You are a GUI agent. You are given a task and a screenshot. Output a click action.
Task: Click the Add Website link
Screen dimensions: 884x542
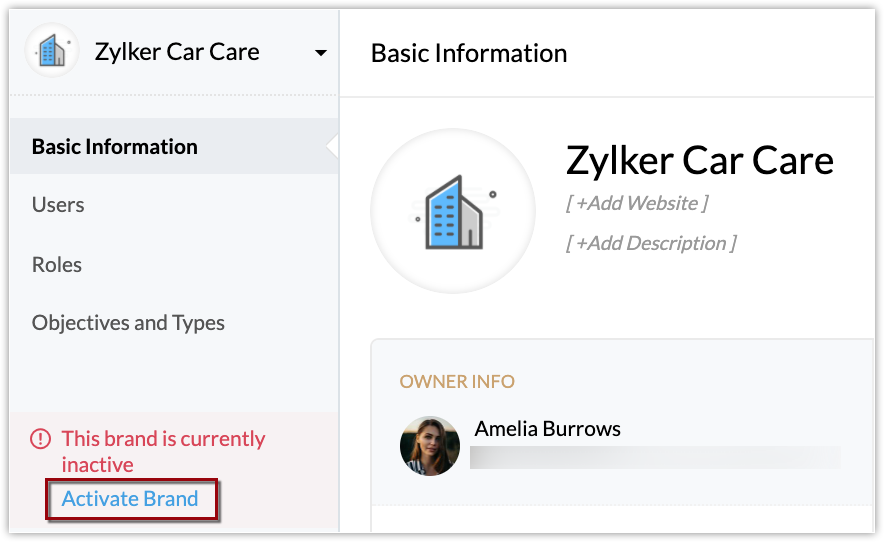[637, 204]
